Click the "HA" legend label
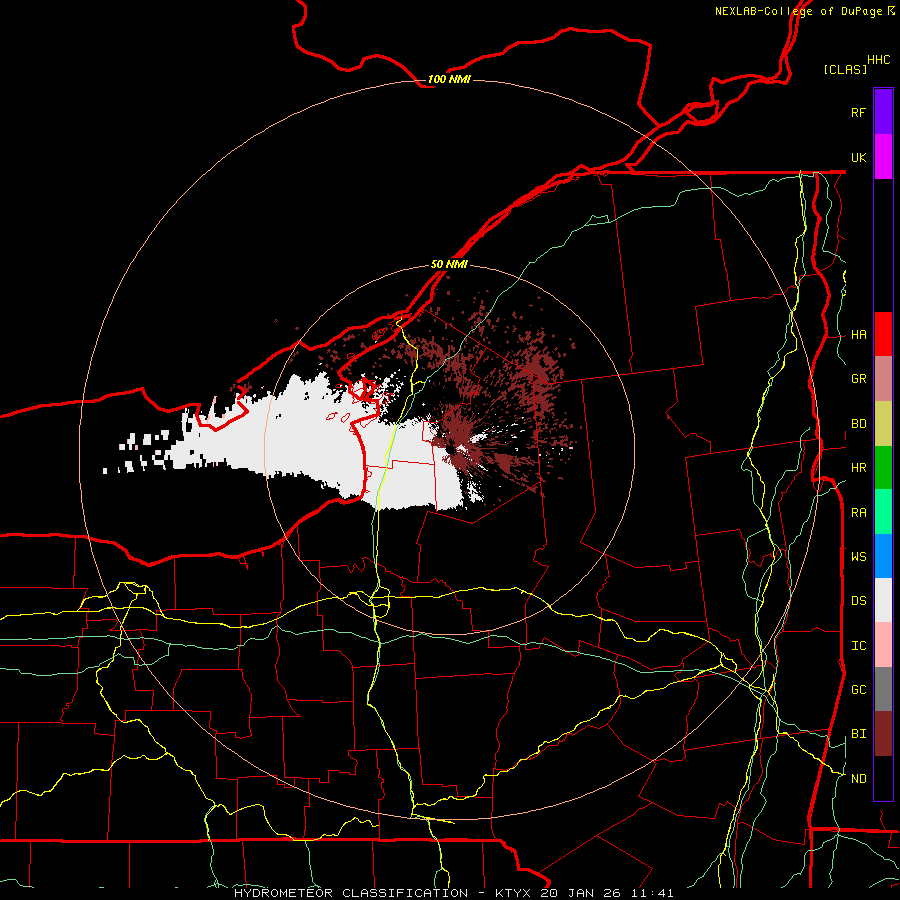900x900 pixels. tap(858, 335)
